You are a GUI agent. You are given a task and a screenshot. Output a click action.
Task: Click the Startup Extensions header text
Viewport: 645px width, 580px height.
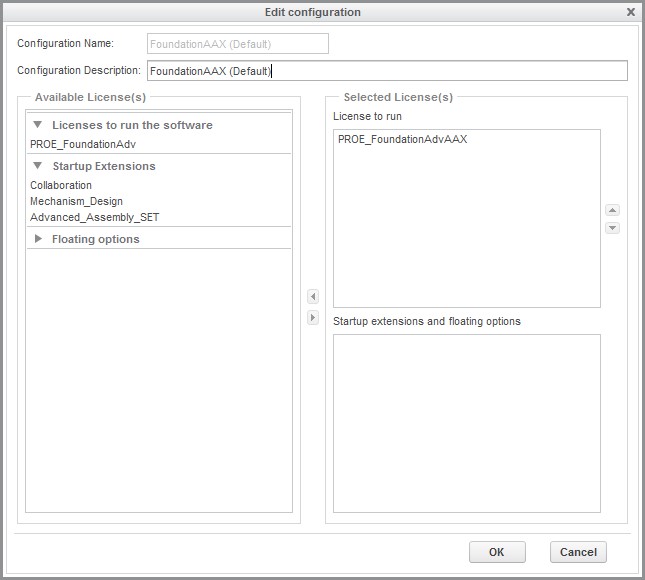click(x=104, y=166)
